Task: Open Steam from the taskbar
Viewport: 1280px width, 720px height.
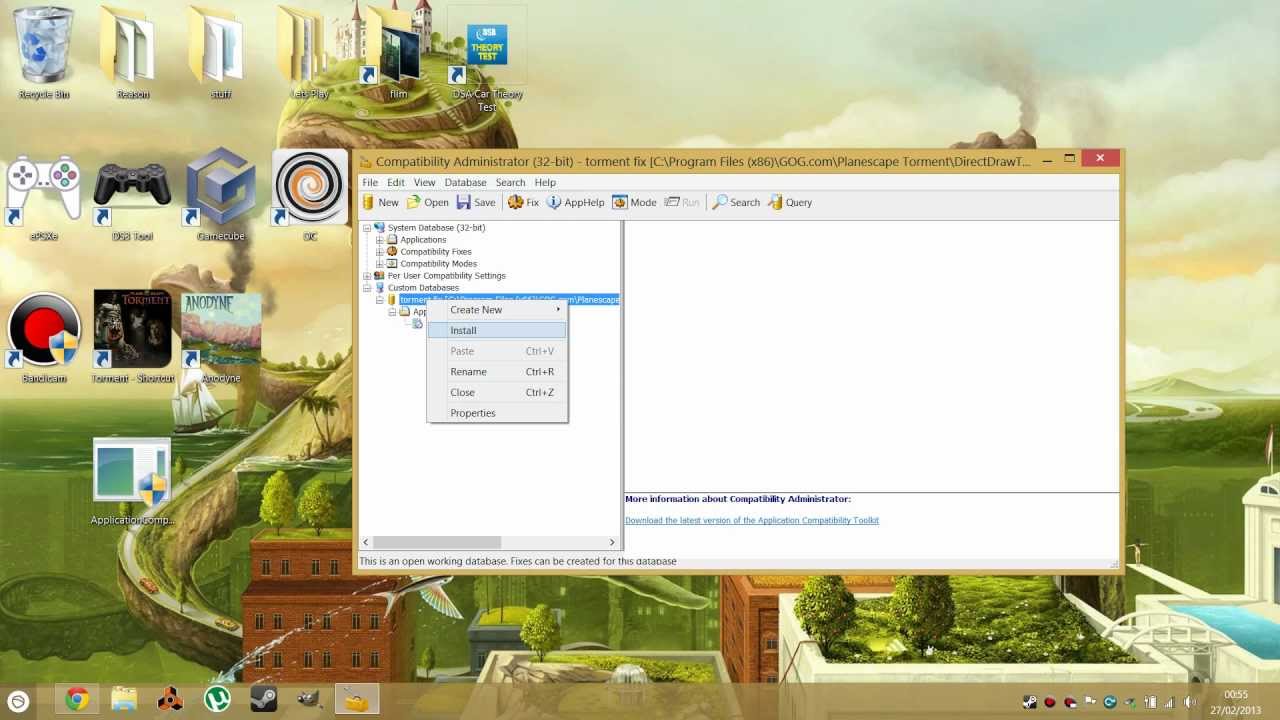Action: (264, 700)
